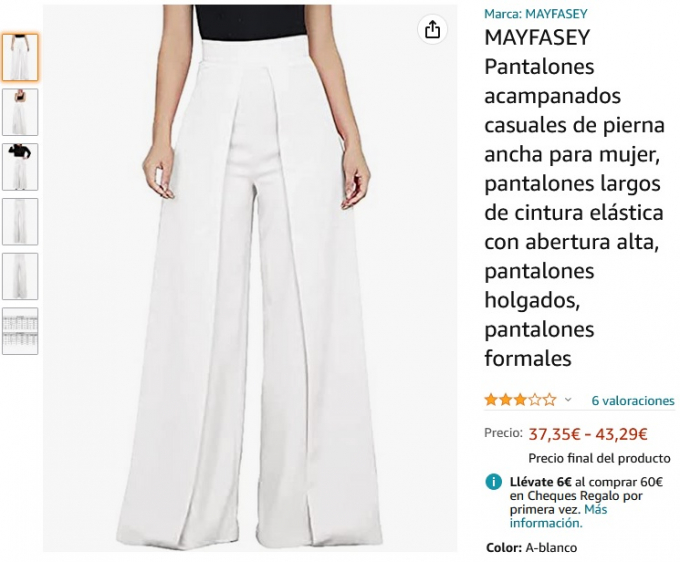Click the blue info icon beside Llévate 6€
Image resolution: width=680 pixels, height=562 pixels.
494,482
